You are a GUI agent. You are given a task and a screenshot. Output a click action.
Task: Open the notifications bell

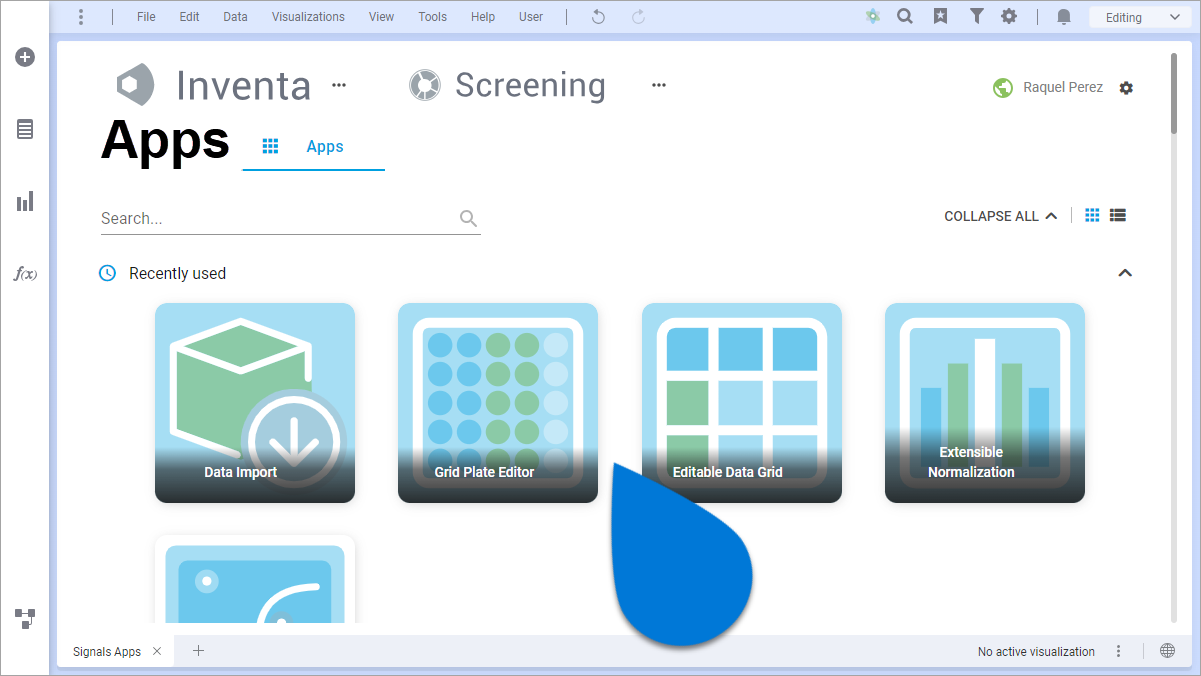[x=1064, y=17]
